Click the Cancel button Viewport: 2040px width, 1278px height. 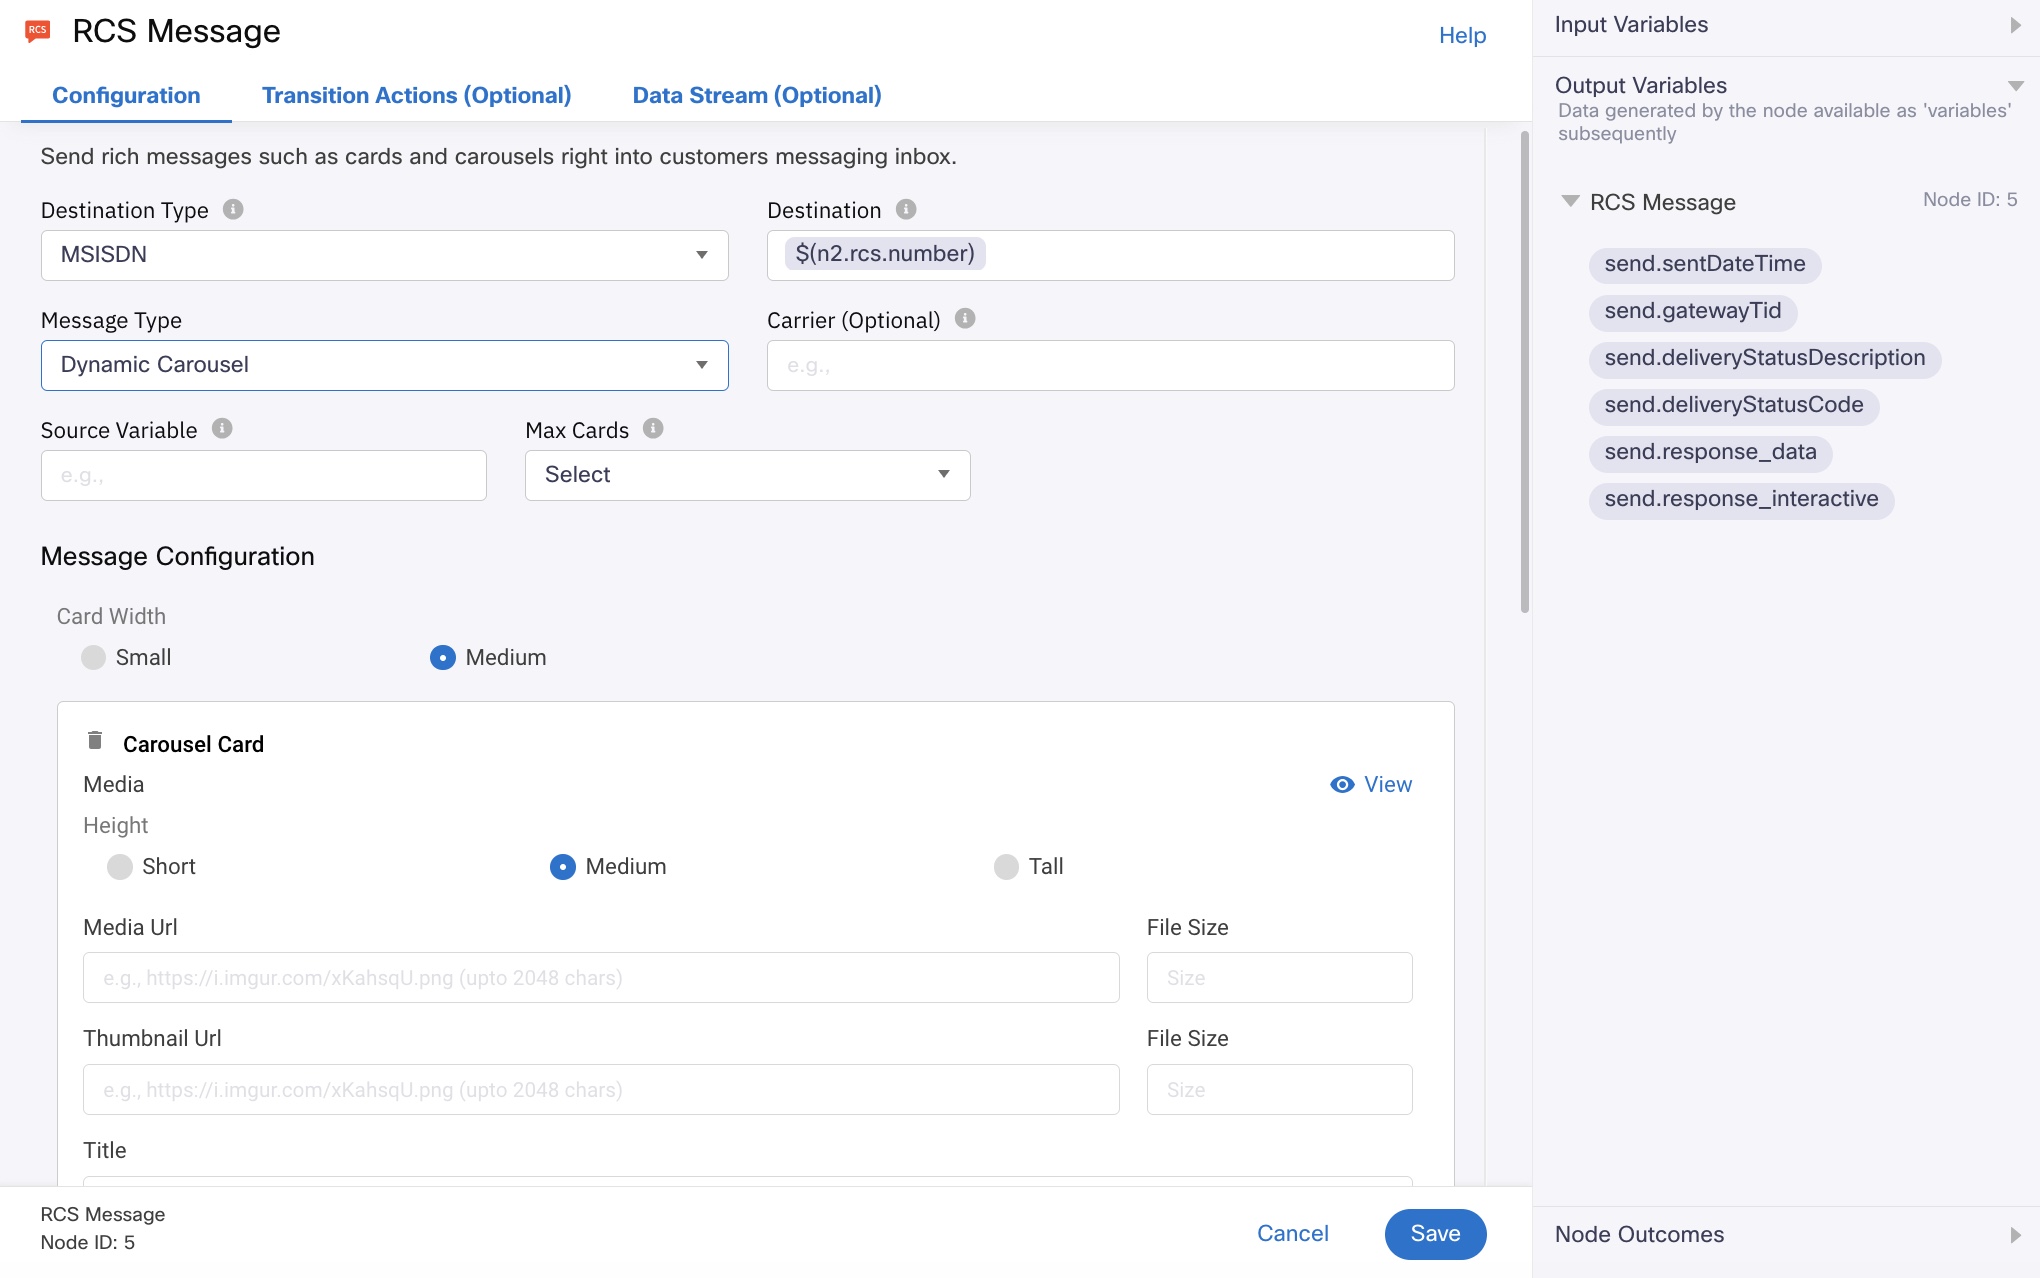pyautogui.click(x=1292, y=1233)
